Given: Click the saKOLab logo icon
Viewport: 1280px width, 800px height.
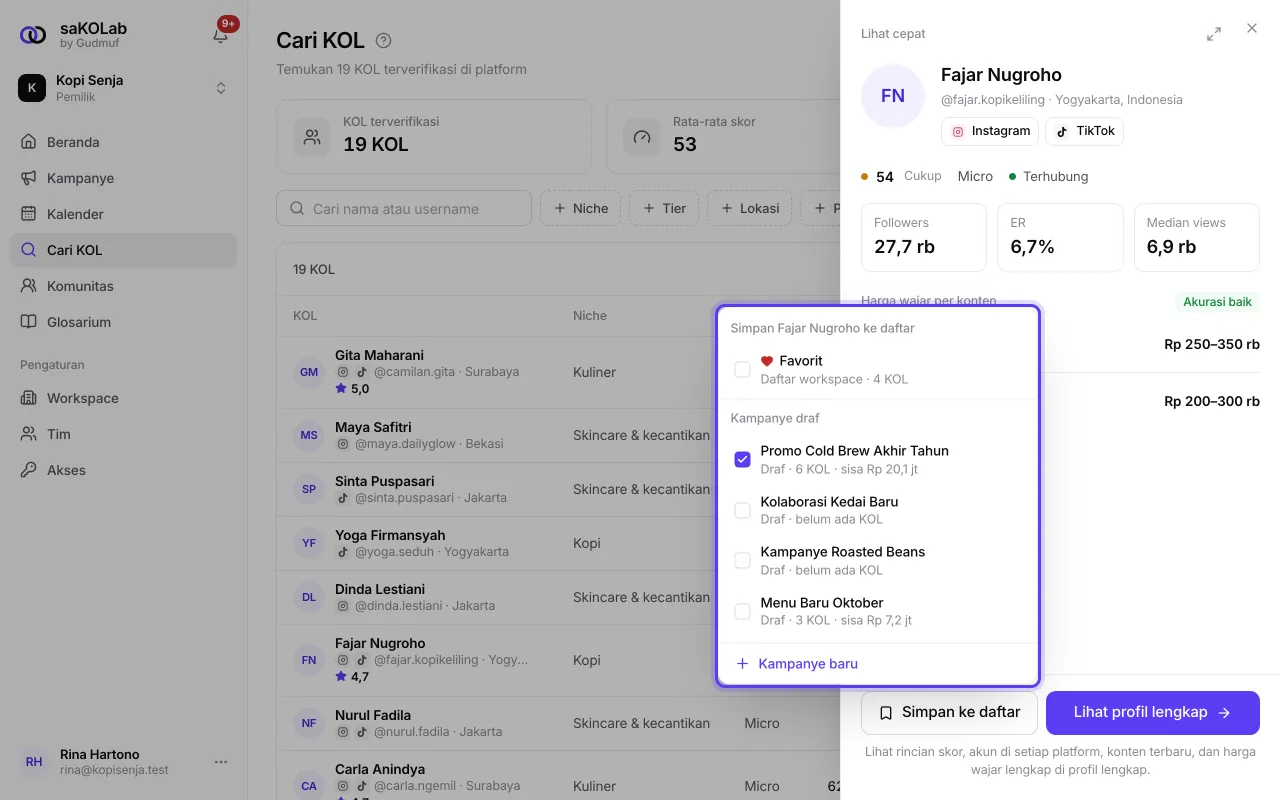Looking at the screenshot, I should point(33,35).
